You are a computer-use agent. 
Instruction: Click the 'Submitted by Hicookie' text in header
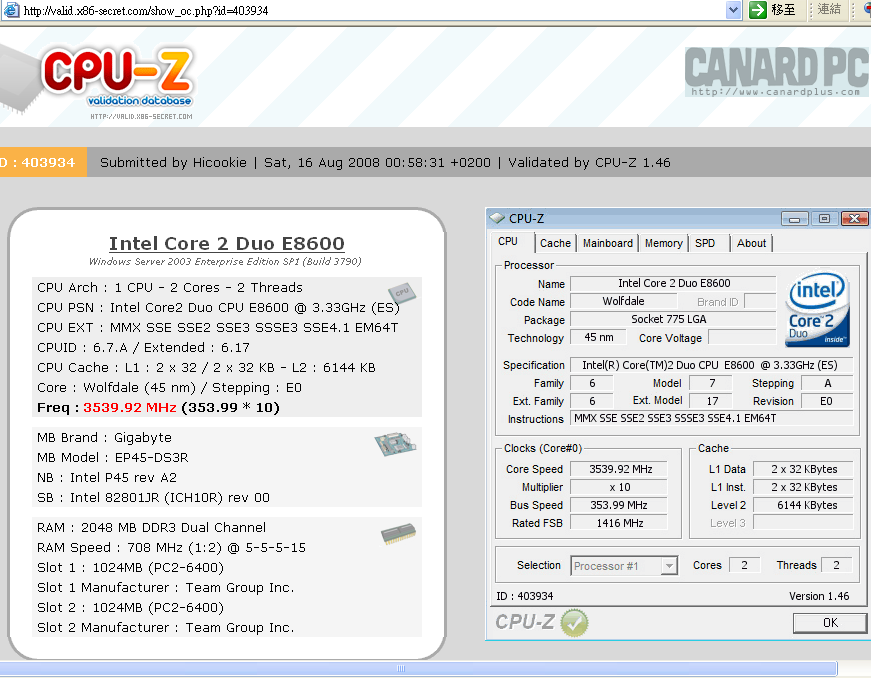pos(173,162)
